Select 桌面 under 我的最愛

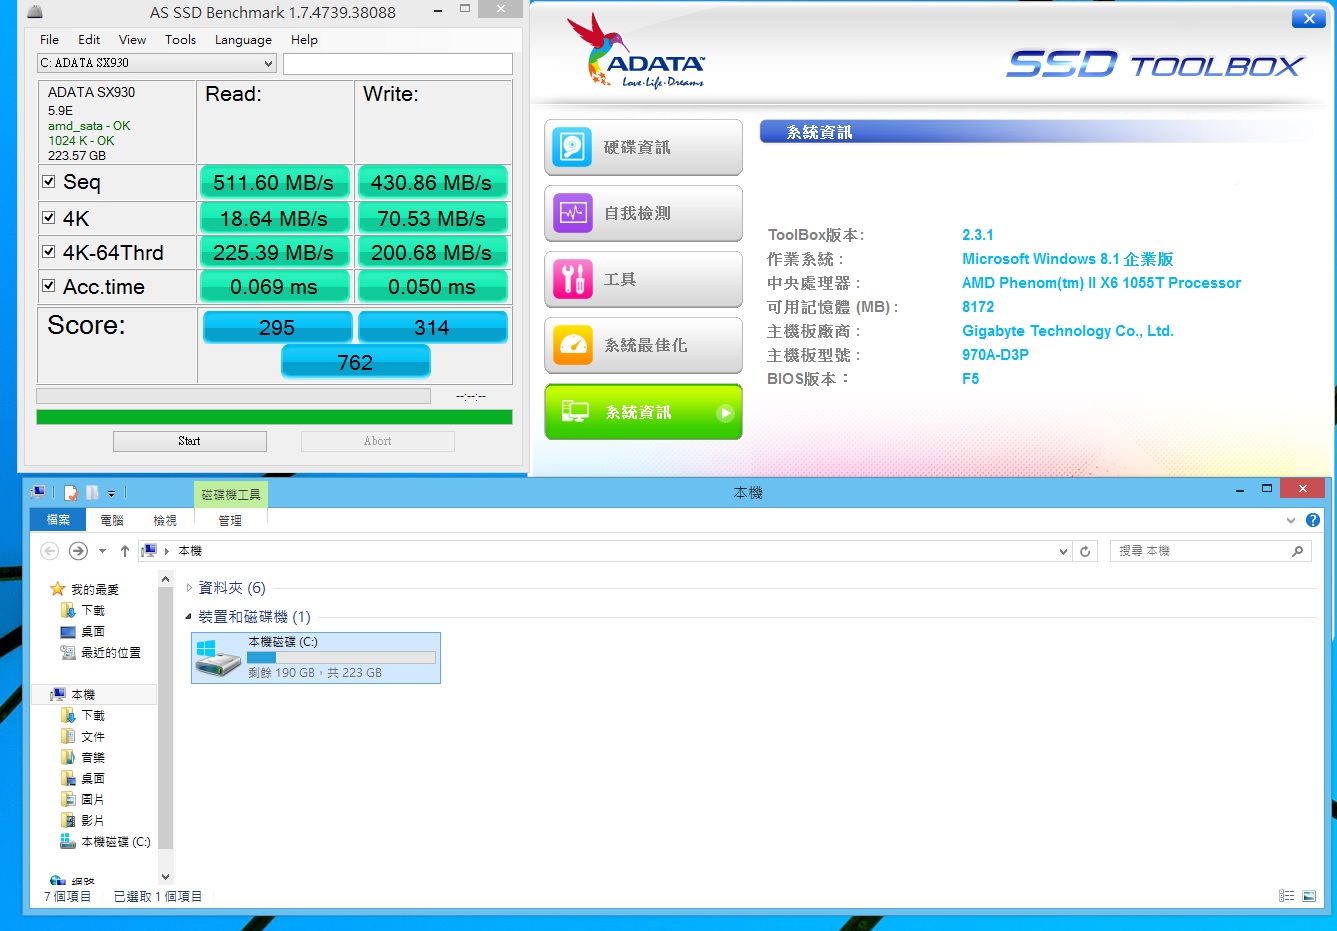[93, 631]
